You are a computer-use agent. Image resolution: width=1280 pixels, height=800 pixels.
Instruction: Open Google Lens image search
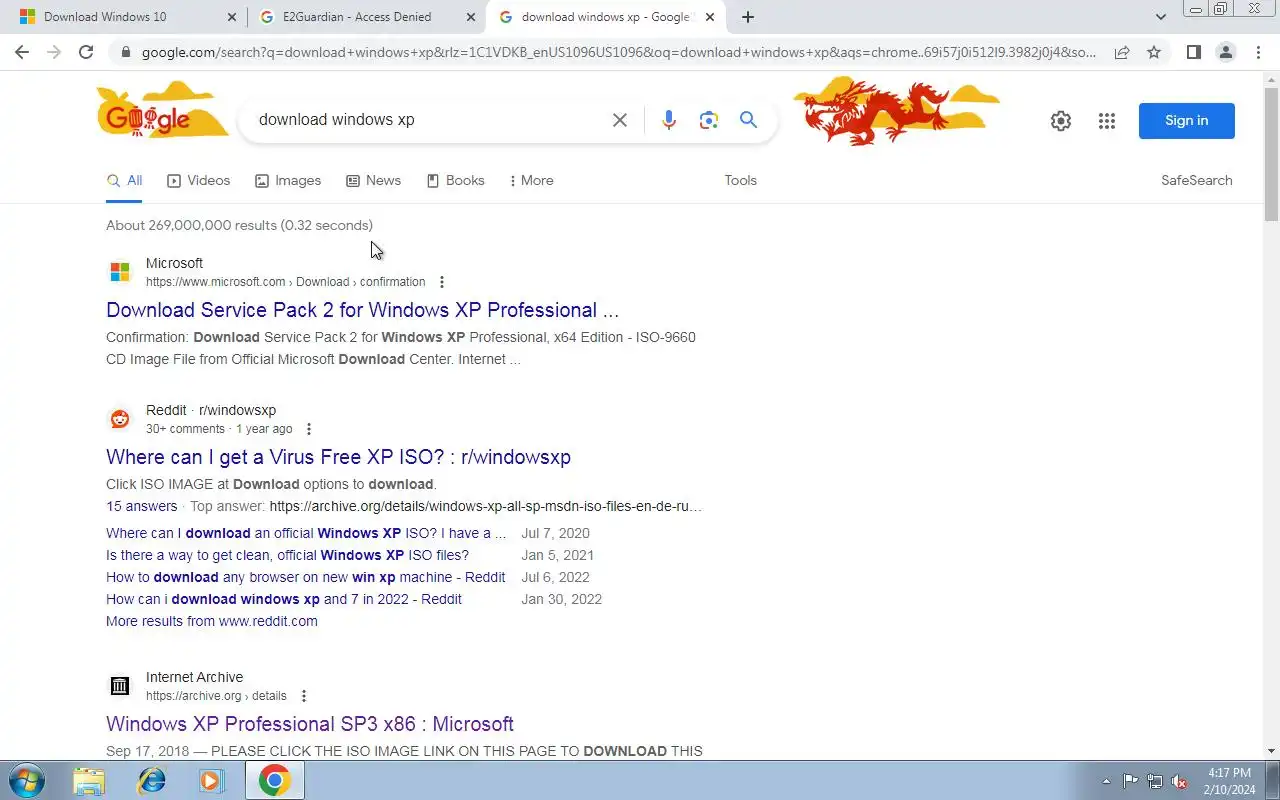point(709,120)
